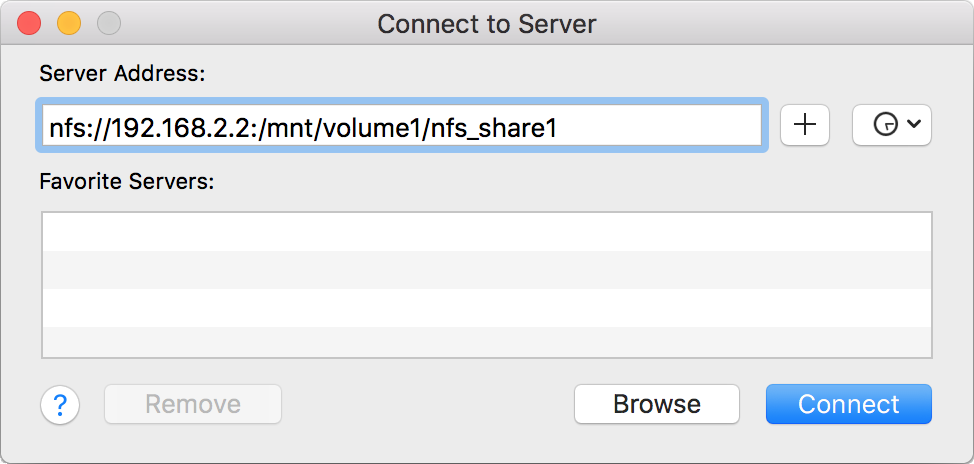Focus the Server Address input field
The image size is (974, 464).
click(400, 126)
